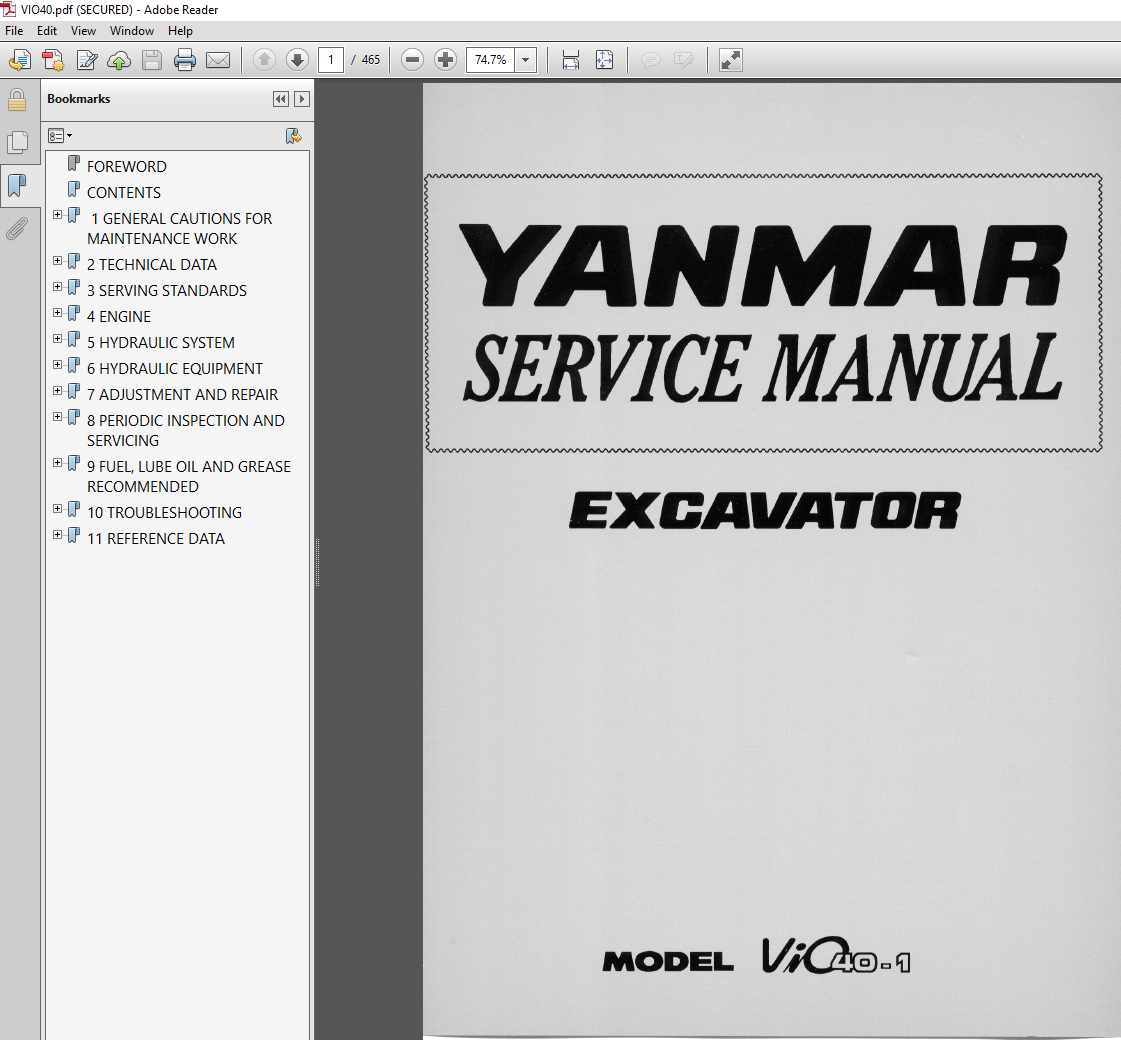This screenshot has width=1121, height=1040.
Task: Select 5 HYDRAULIC SYSTEM bookmark text
Action: click(161, 342)
